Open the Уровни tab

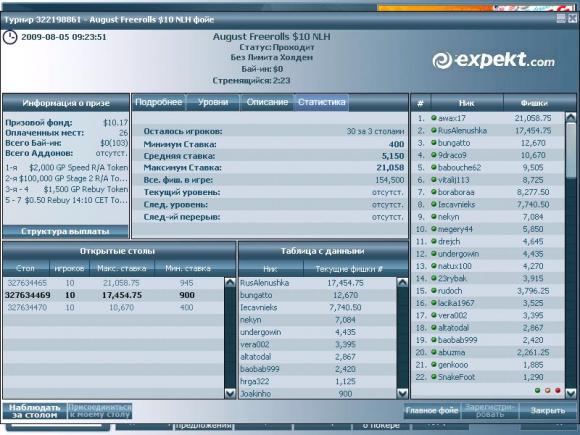pyautogui.click(x=213, y=102)
